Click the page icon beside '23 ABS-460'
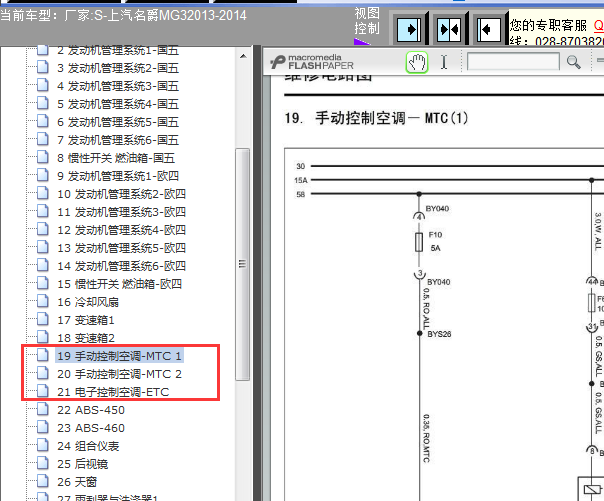The image size is (604, 501). [42, 427]
